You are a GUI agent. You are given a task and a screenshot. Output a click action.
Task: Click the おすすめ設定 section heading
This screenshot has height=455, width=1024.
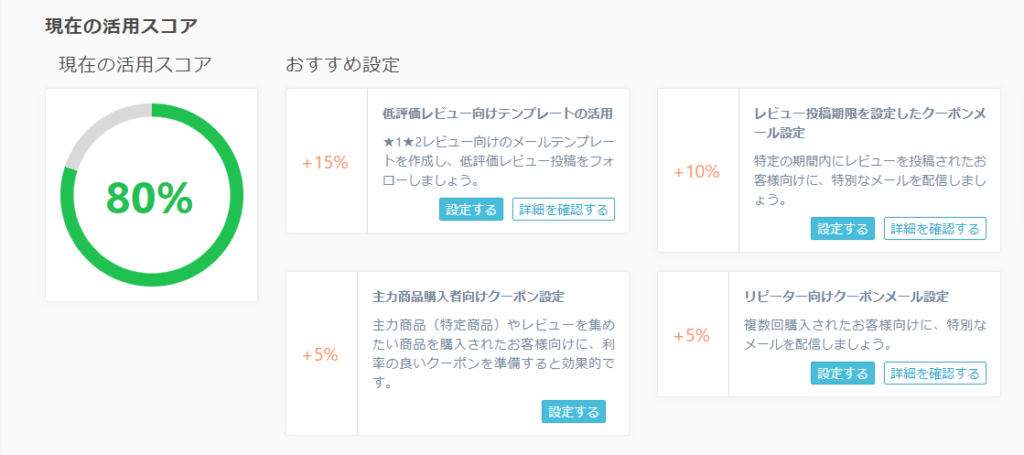(x=343, y=65)
